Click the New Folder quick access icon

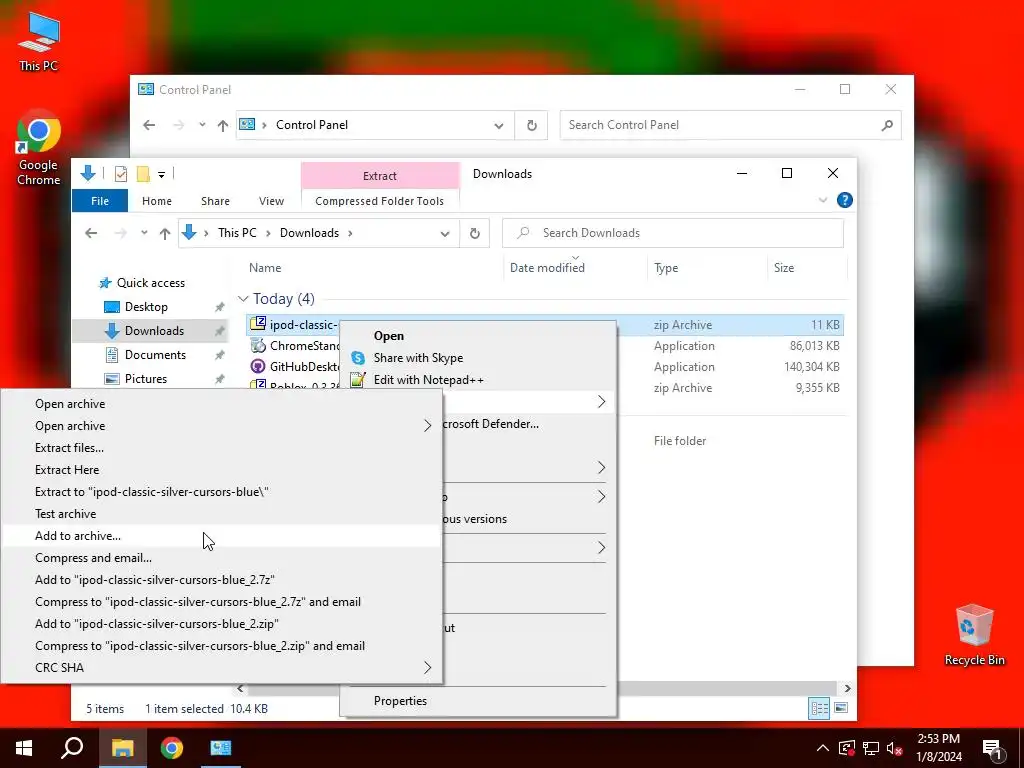pos(143,174)
